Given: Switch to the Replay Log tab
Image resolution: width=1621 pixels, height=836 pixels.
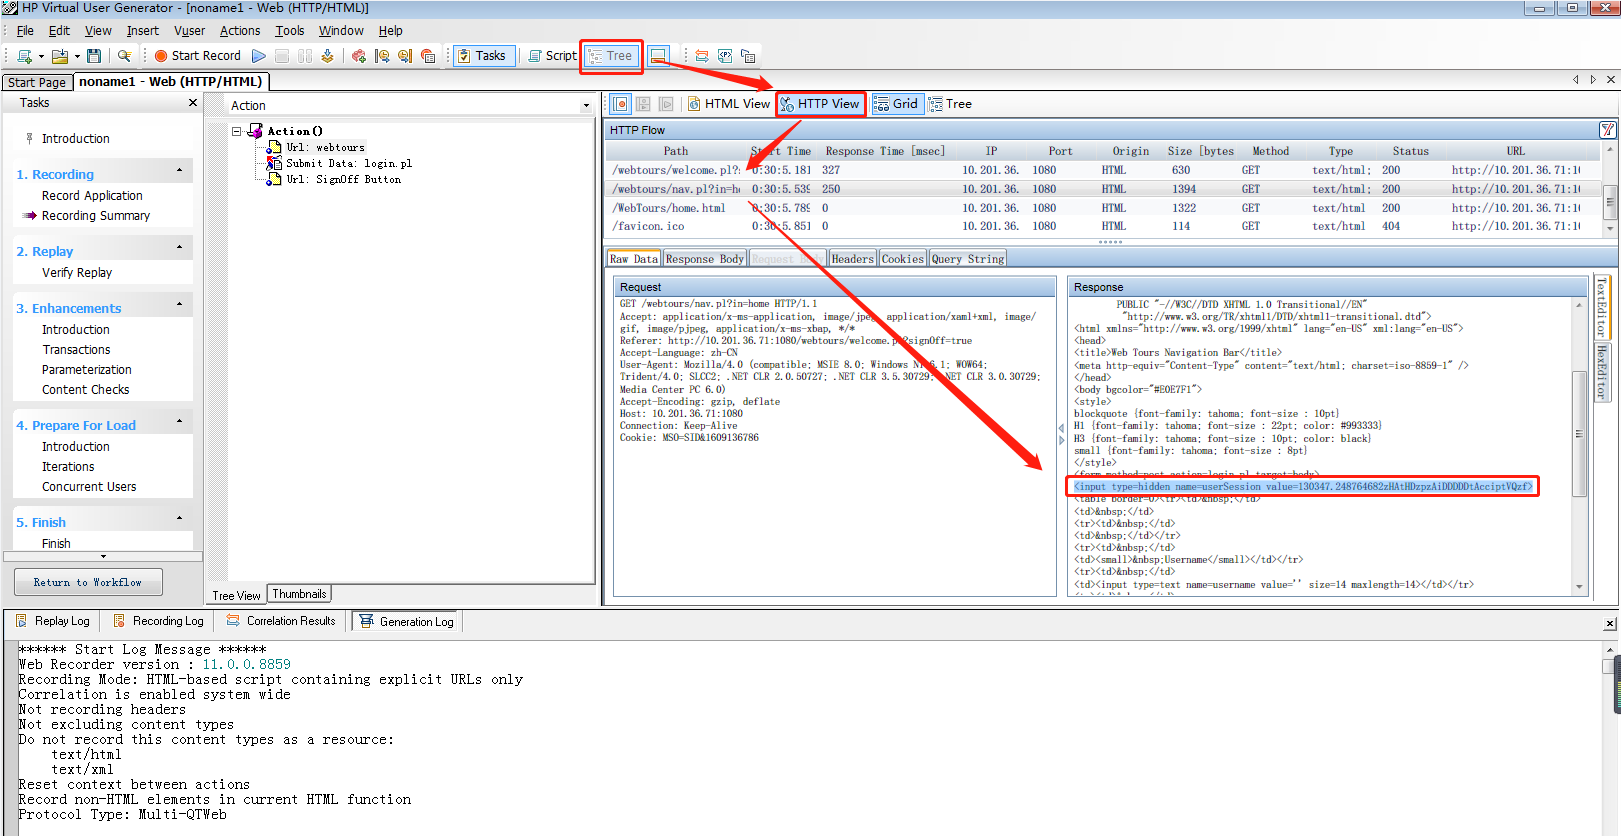Looking at the screenshot, I should click(53, 621).
